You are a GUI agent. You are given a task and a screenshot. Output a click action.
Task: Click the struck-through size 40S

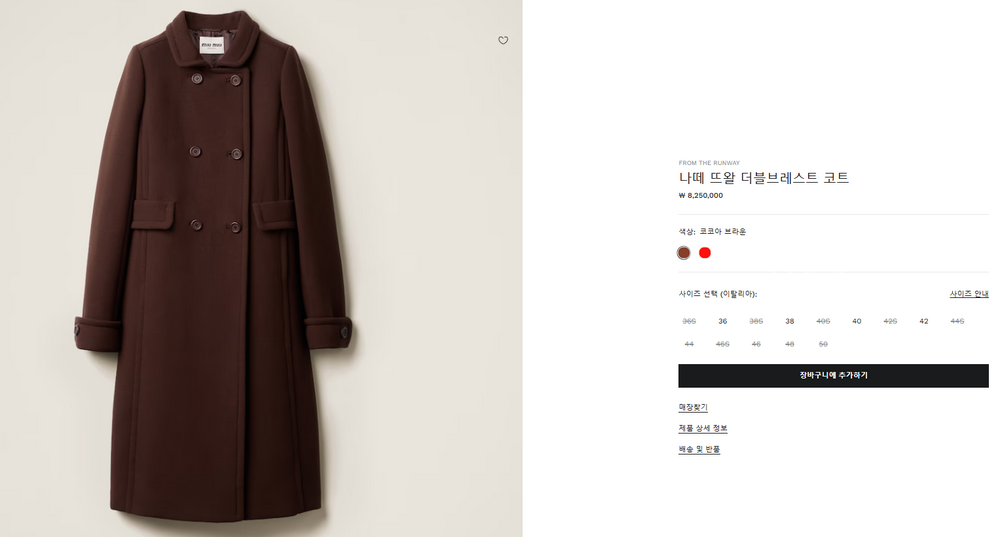(x=823, y=321)
